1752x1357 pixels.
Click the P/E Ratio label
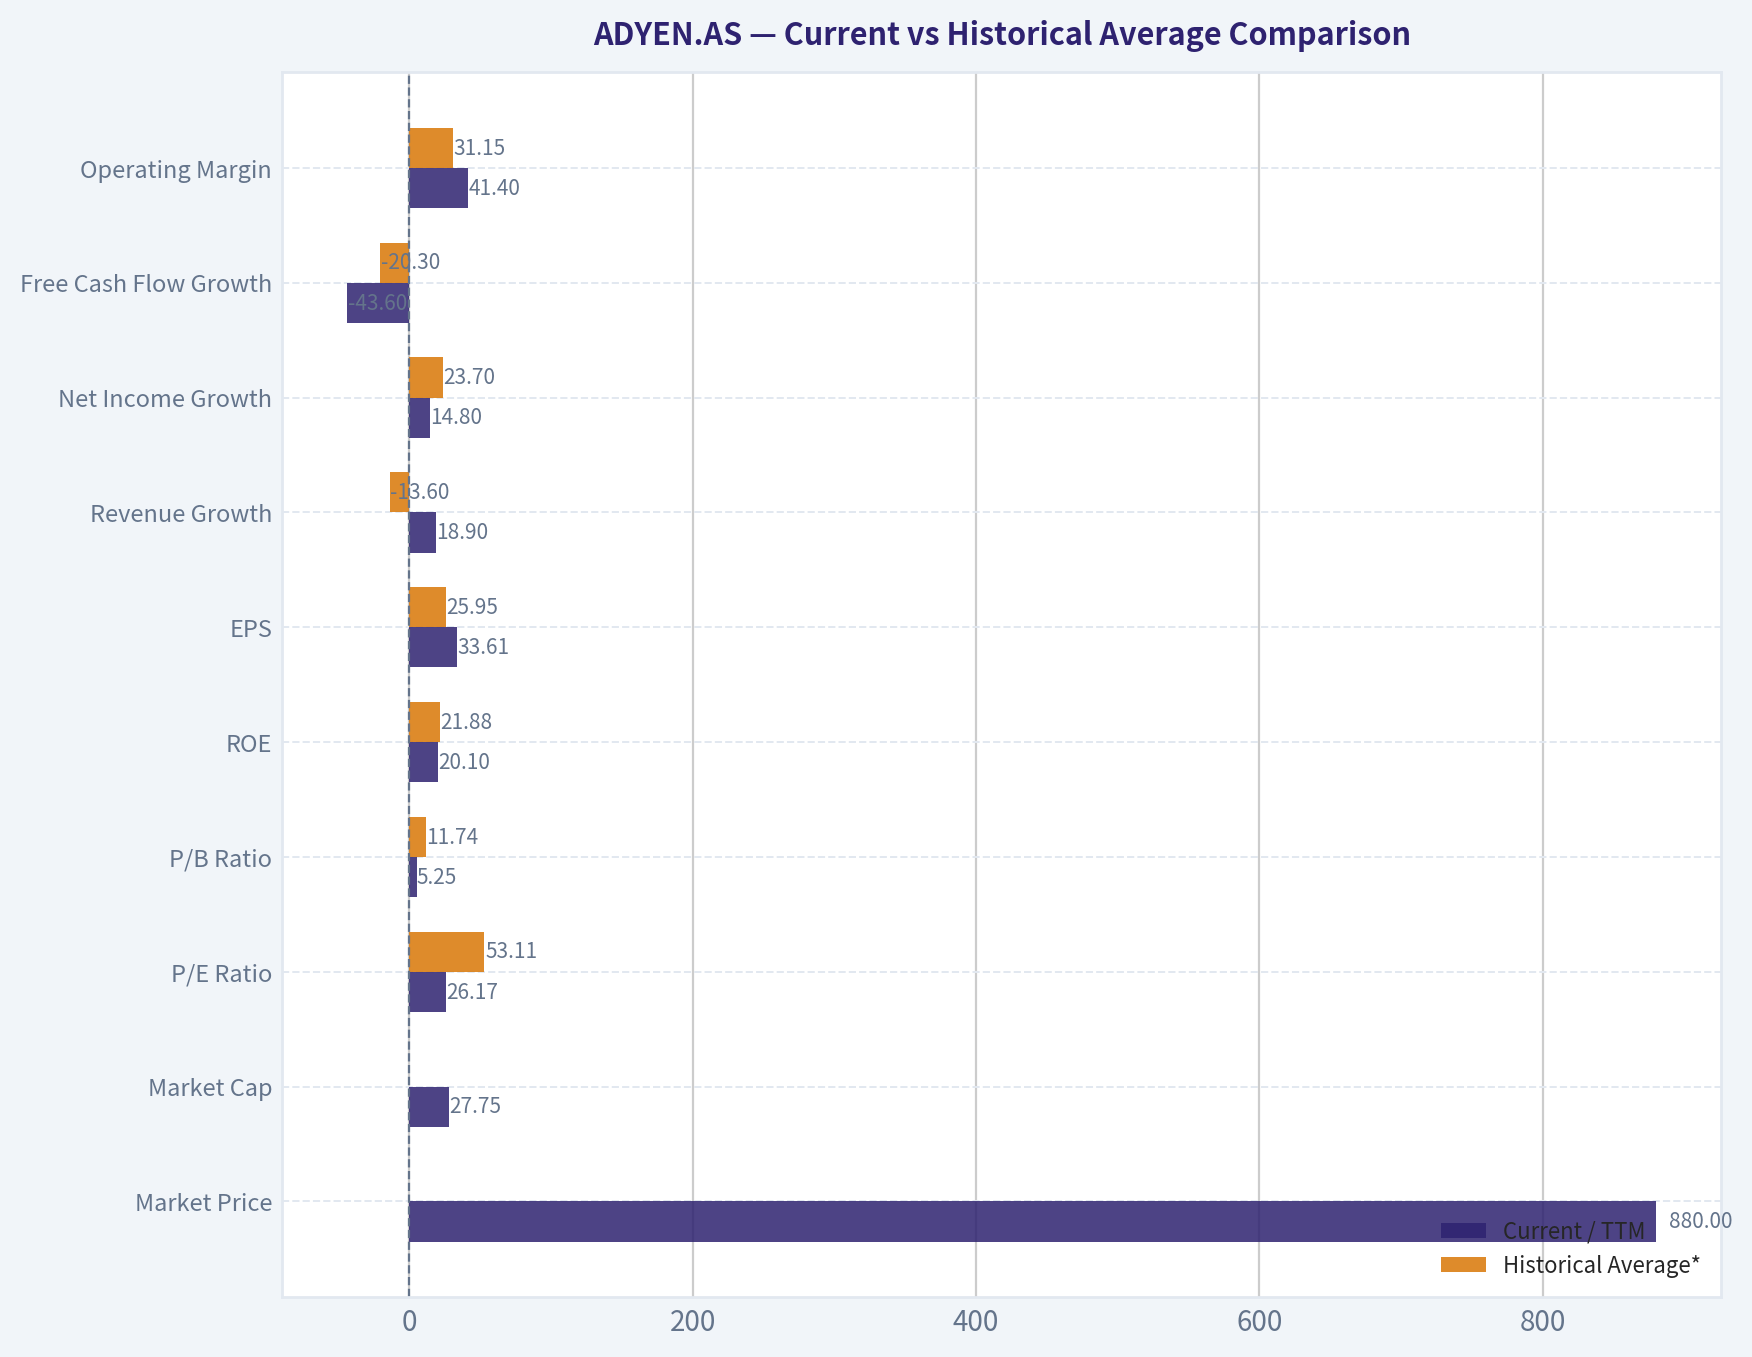tap(222, 973)
